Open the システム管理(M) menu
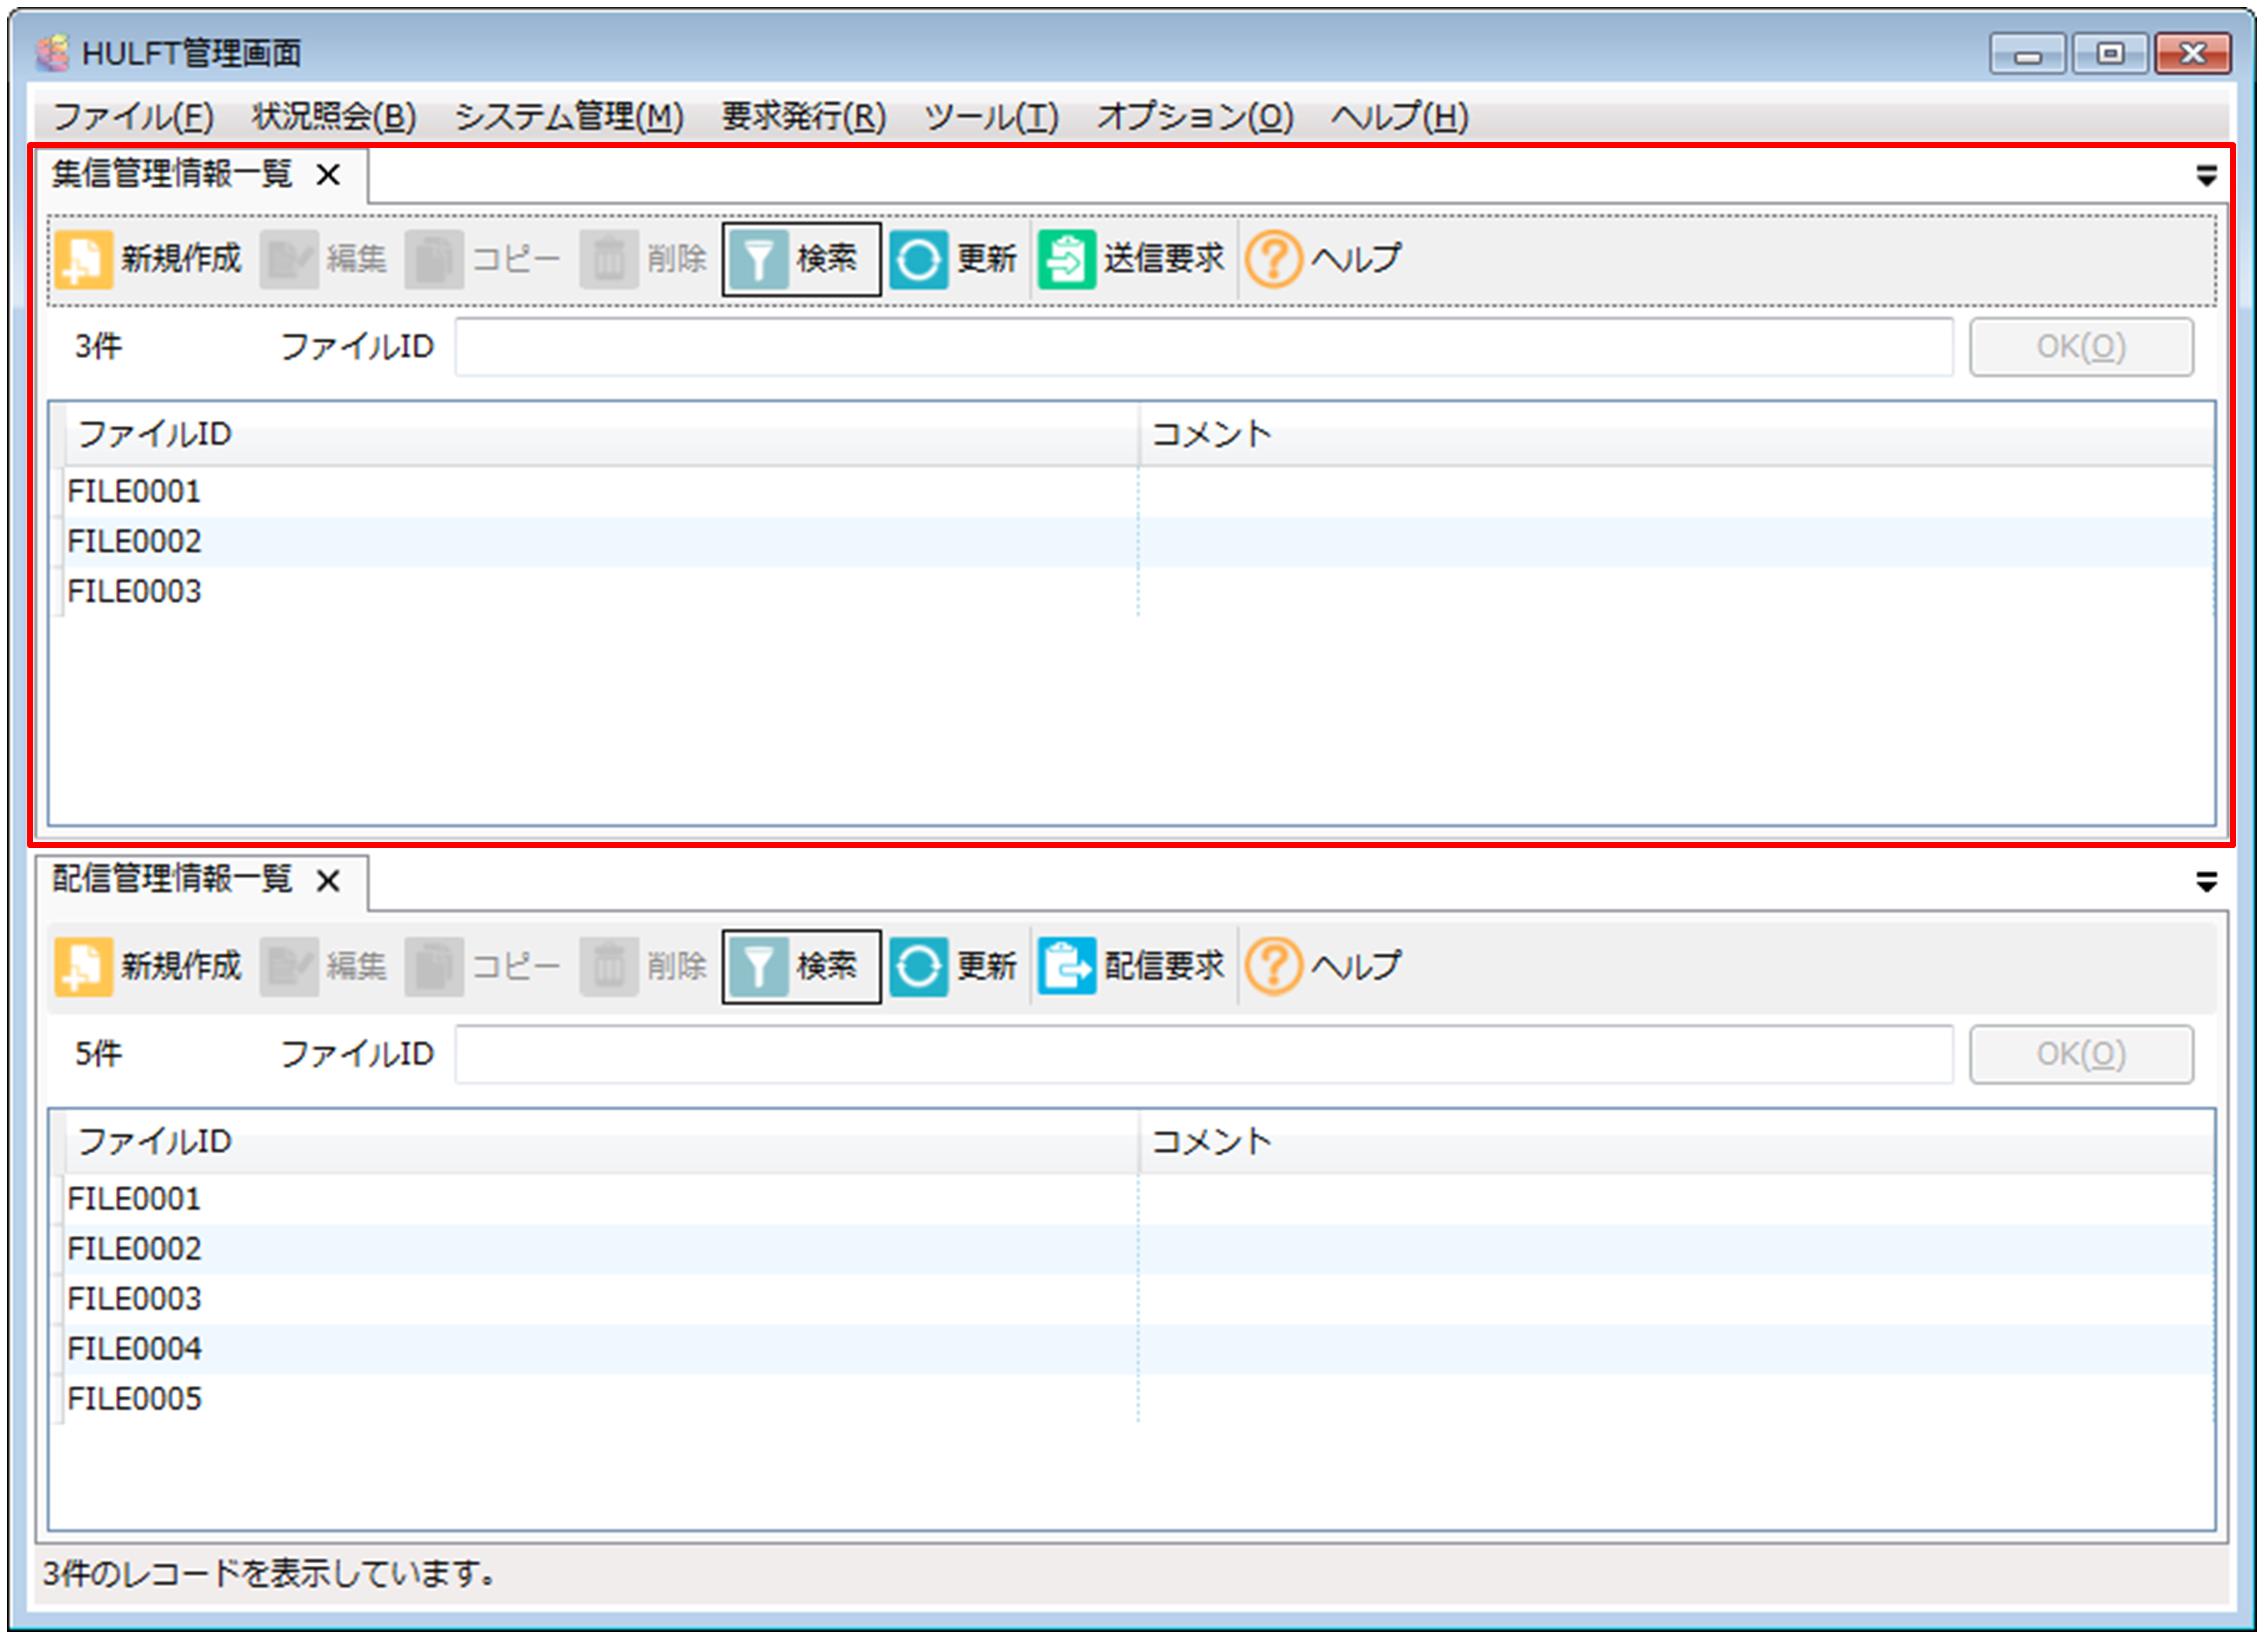The image size is (2264, 1639). 568,117
